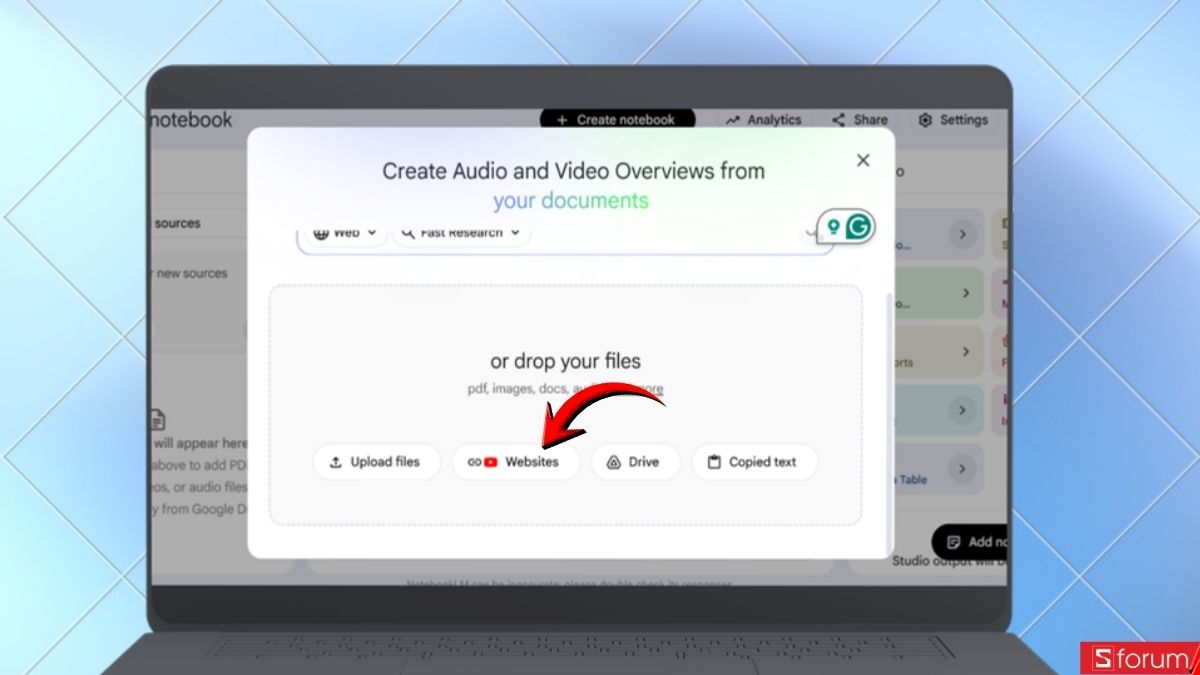Choose Drive as the source
Viewport: 1200px width, 675px height.
[x=635, y=462]
